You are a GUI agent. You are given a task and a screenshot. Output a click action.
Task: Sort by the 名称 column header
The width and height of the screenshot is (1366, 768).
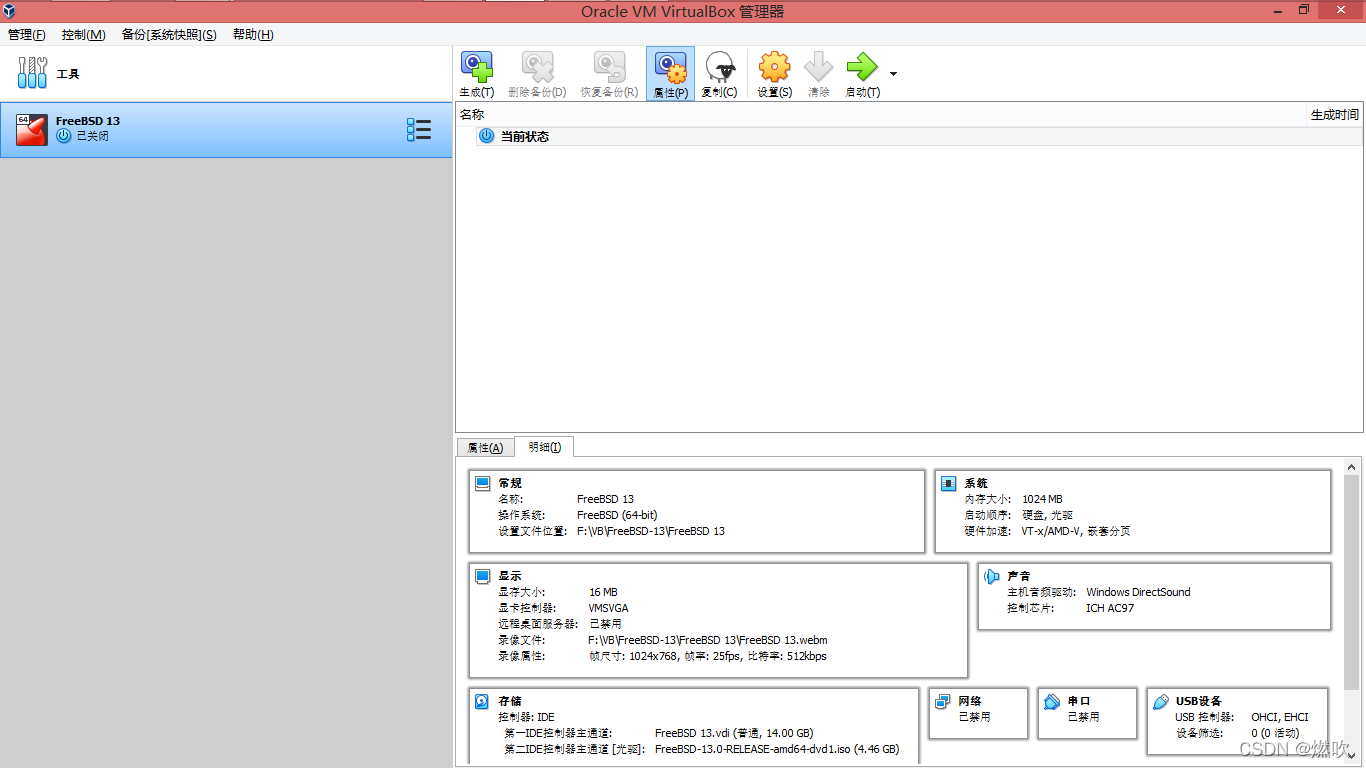pos(472,115)
